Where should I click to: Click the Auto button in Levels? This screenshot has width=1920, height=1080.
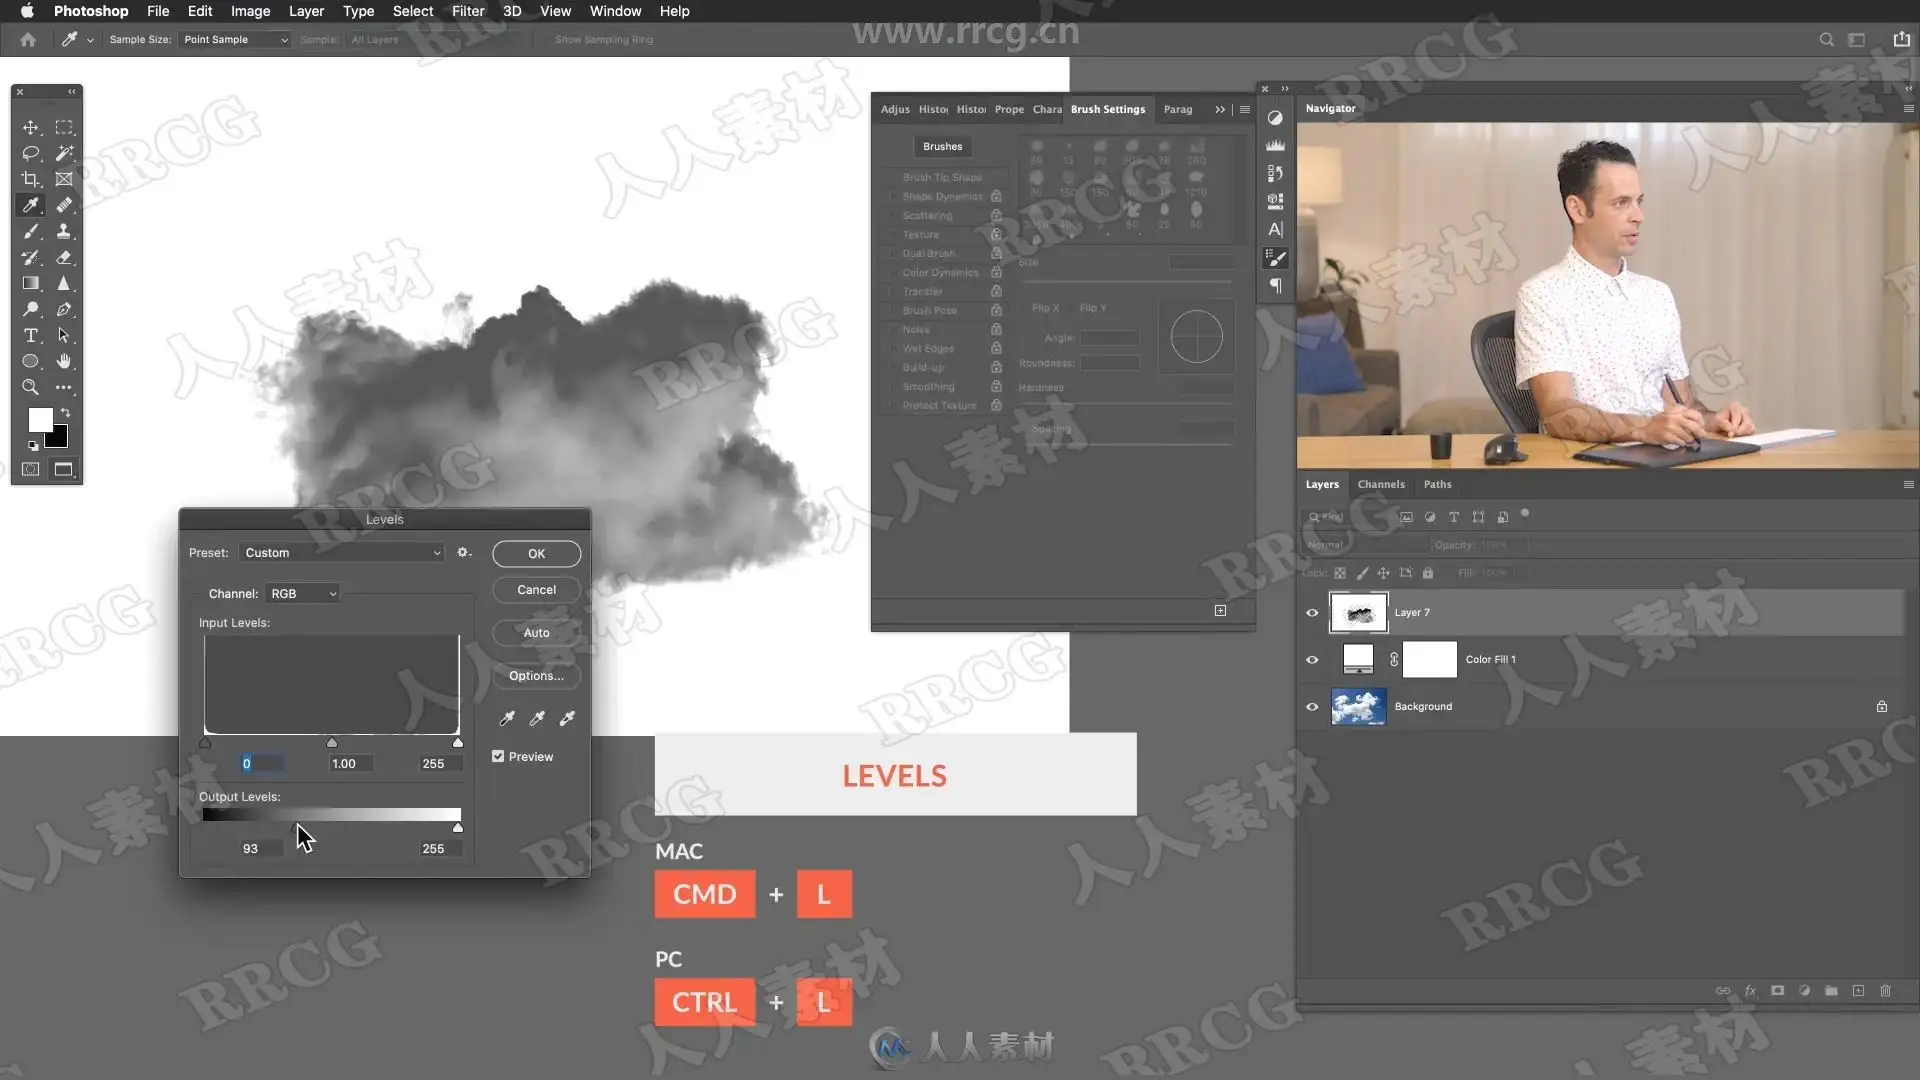[x=536, y=633]
